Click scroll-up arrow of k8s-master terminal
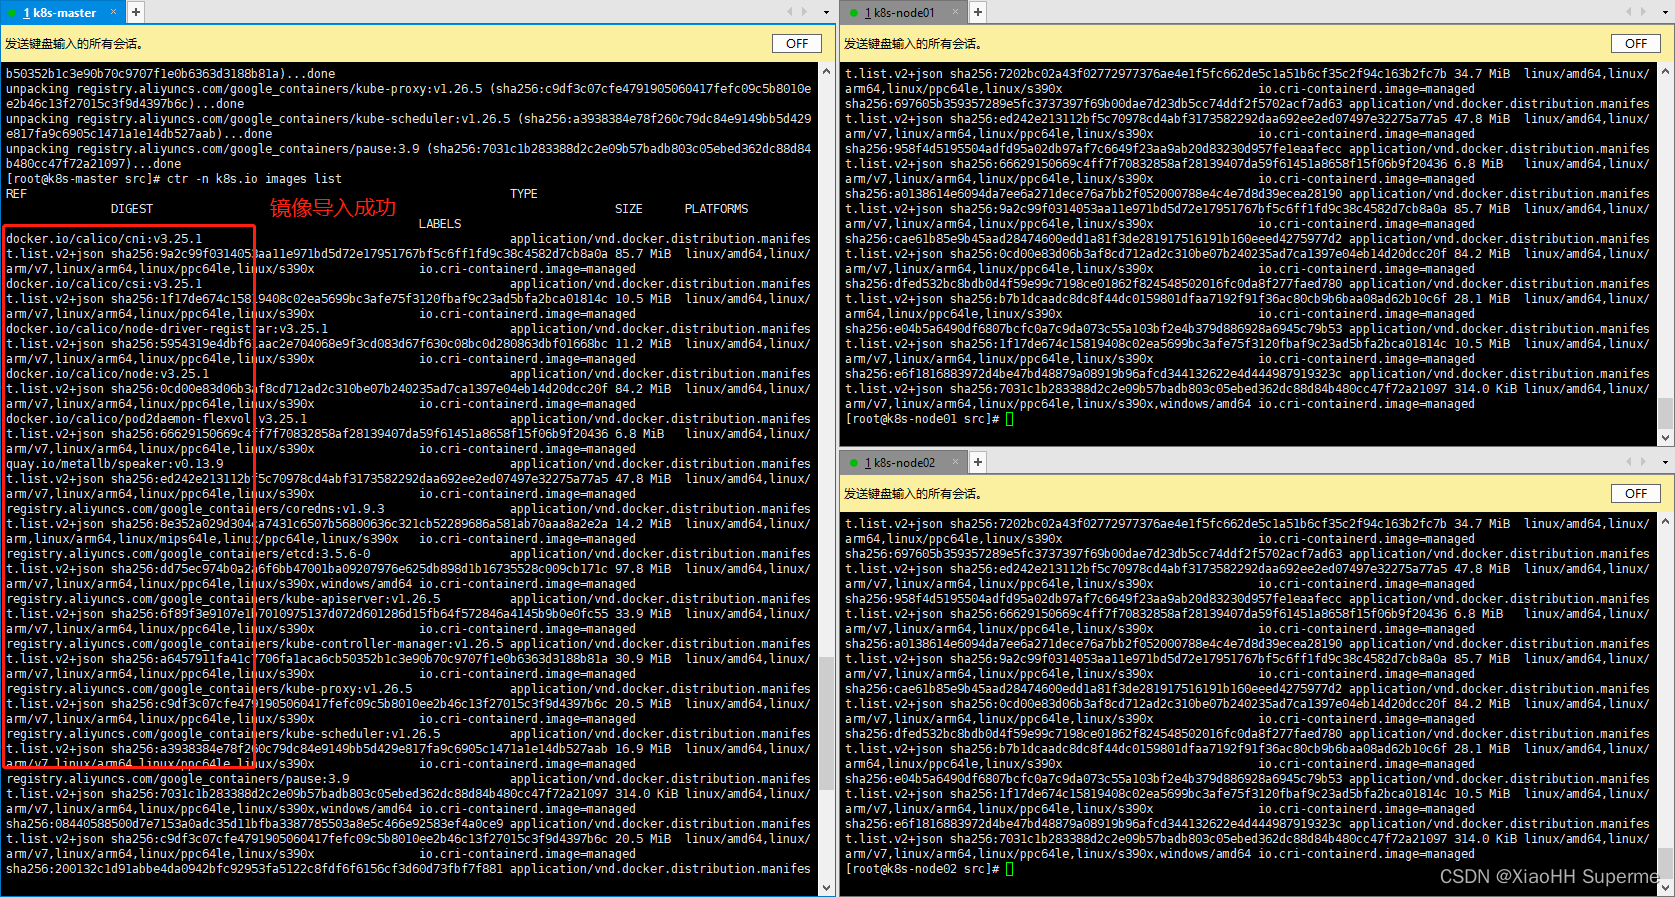The image size is (1675, 897). pos(826,72)
